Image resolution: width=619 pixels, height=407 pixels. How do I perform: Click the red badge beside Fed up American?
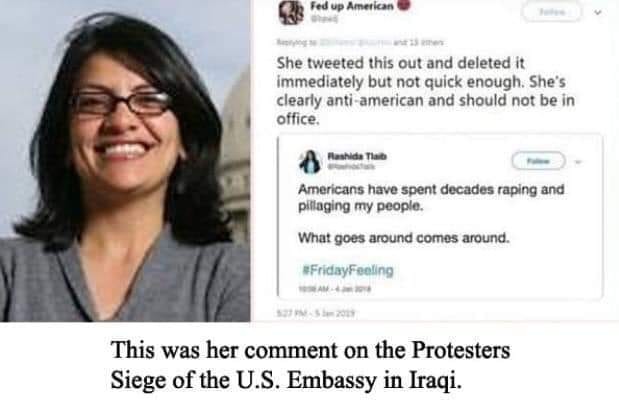coord(403,5)
